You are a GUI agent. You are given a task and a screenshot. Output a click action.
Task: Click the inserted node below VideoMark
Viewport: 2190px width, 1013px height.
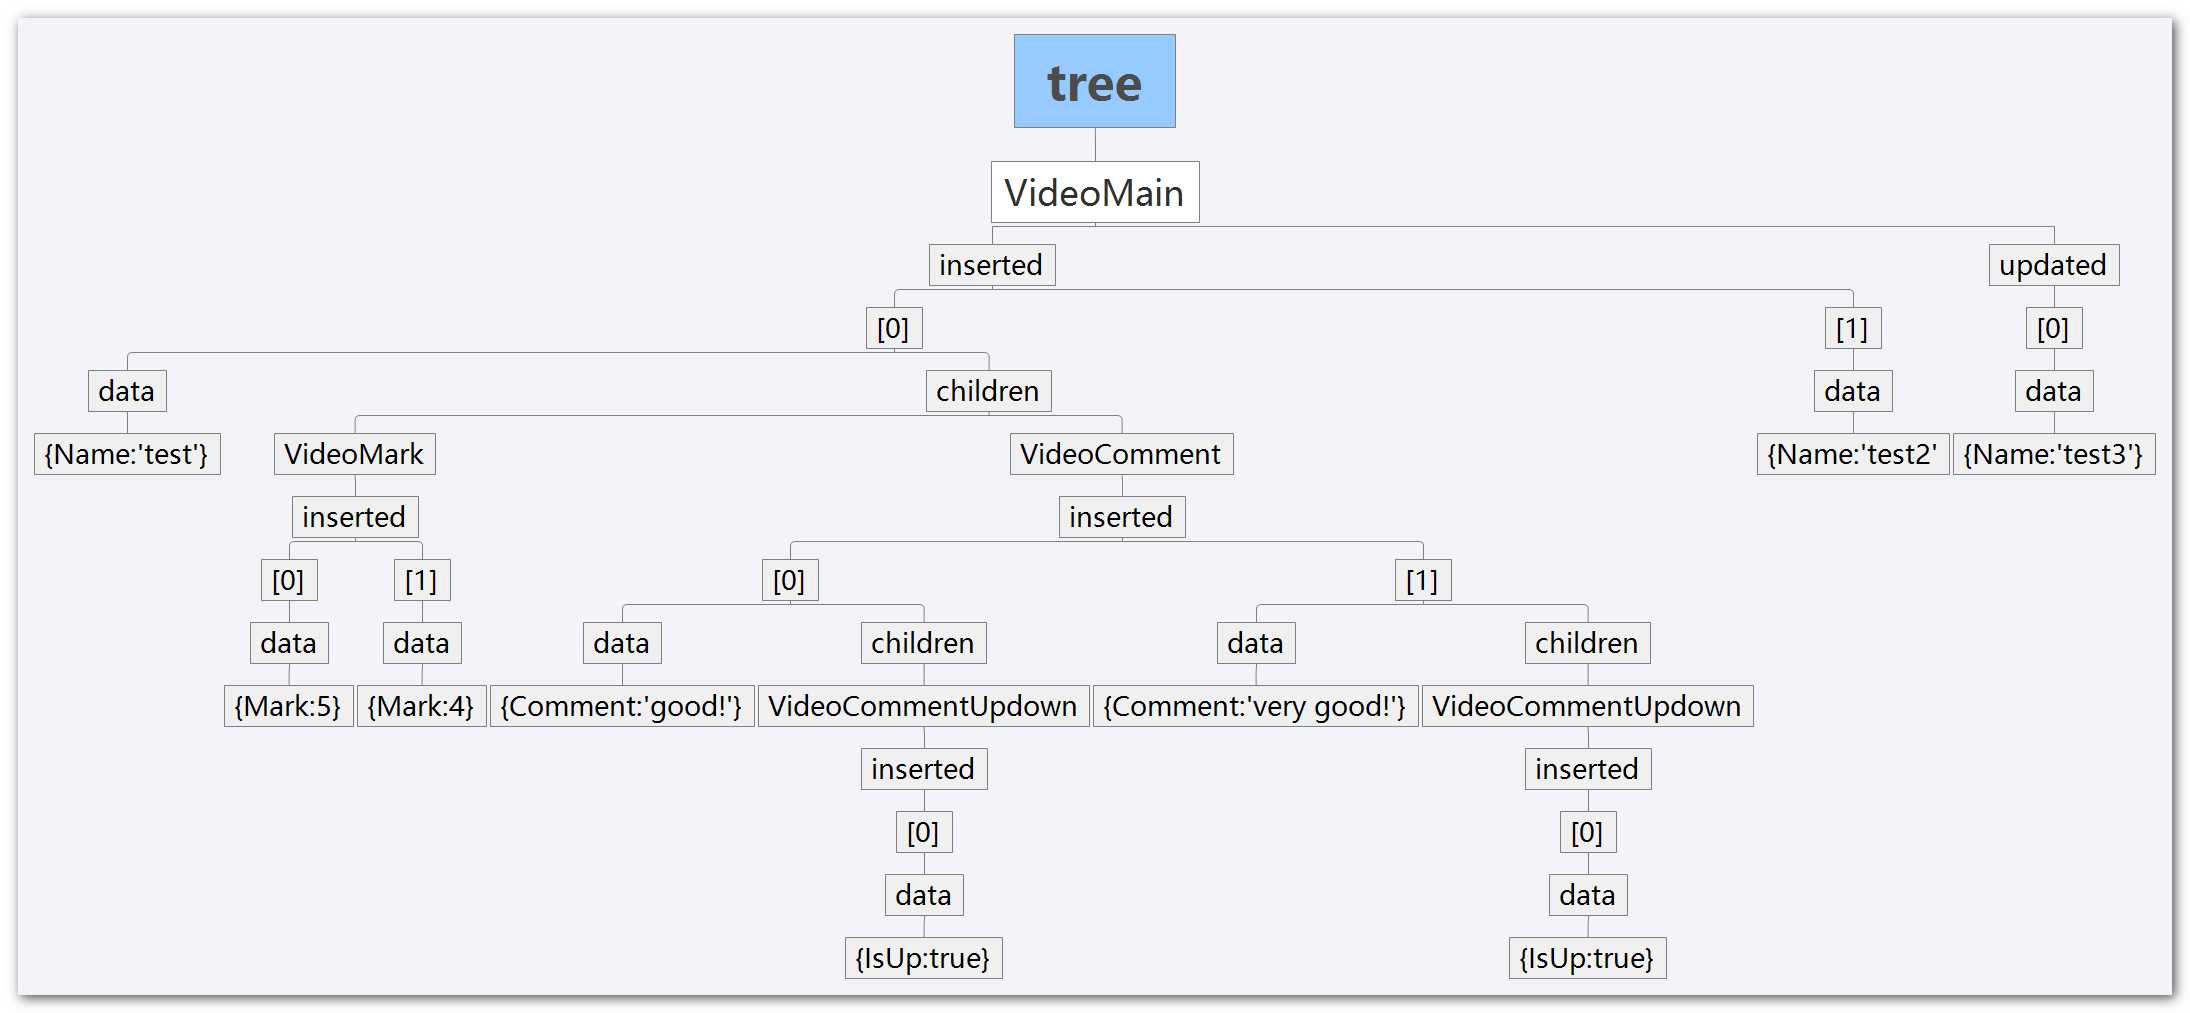[354, 517]
